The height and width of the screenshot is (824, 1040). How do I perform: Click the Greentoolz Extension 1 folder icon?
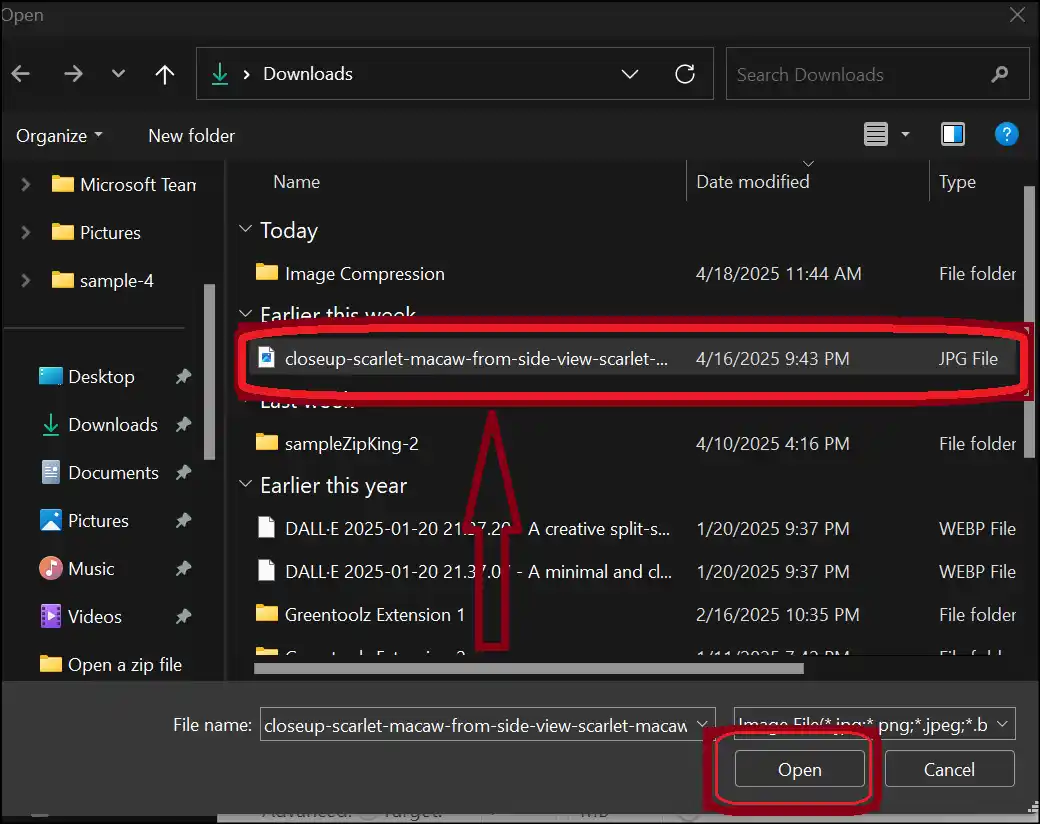pyautogui.click(x=267, y=613)
